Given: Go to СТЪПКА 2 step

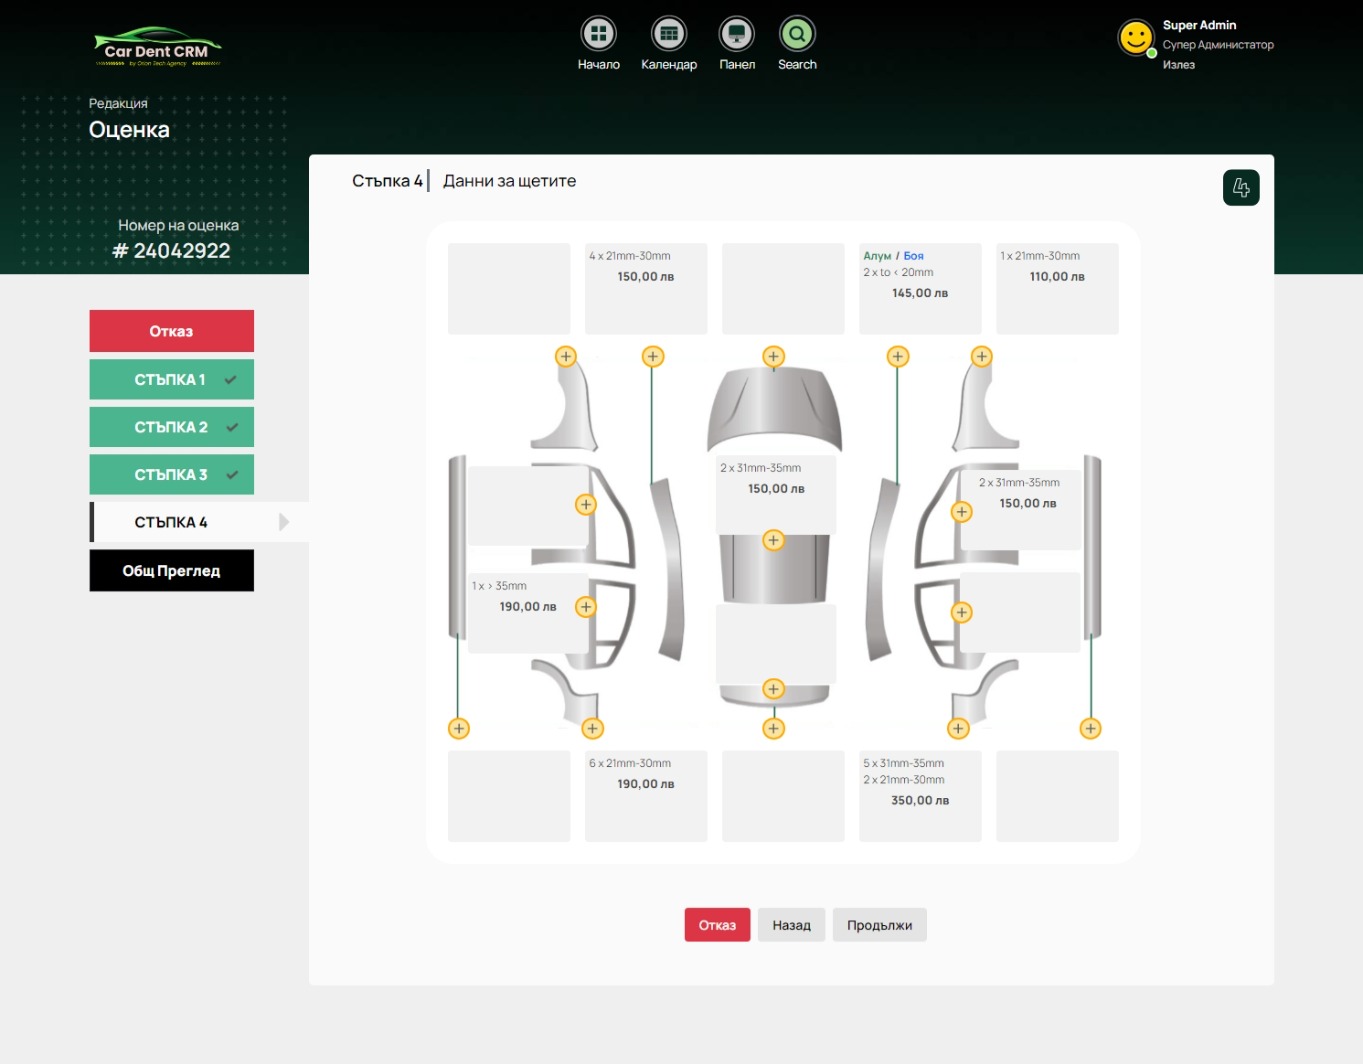Looking at the screenshot, I should coord(171,427).
